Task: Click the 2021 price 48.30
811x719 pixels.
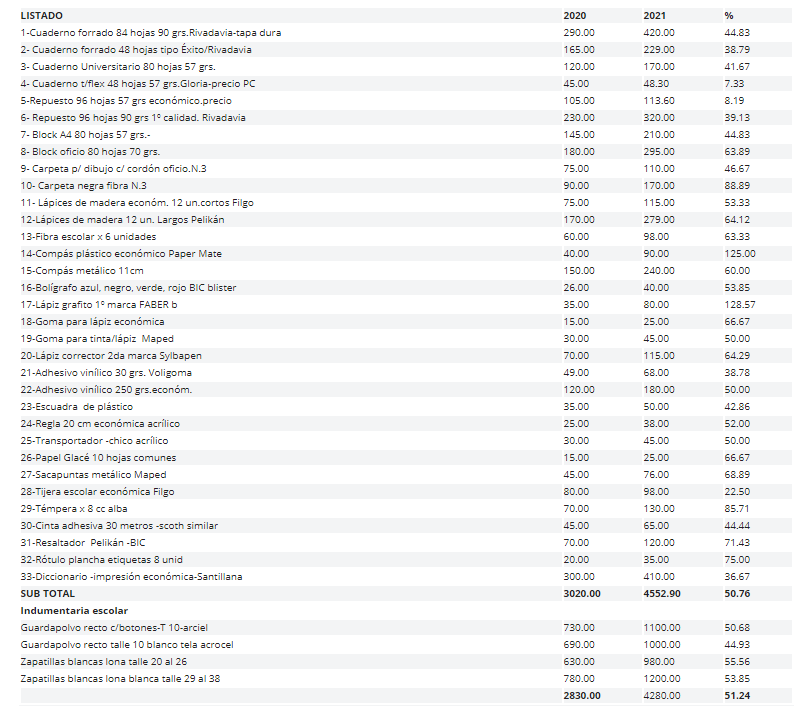Action: [x=656, y=84]
